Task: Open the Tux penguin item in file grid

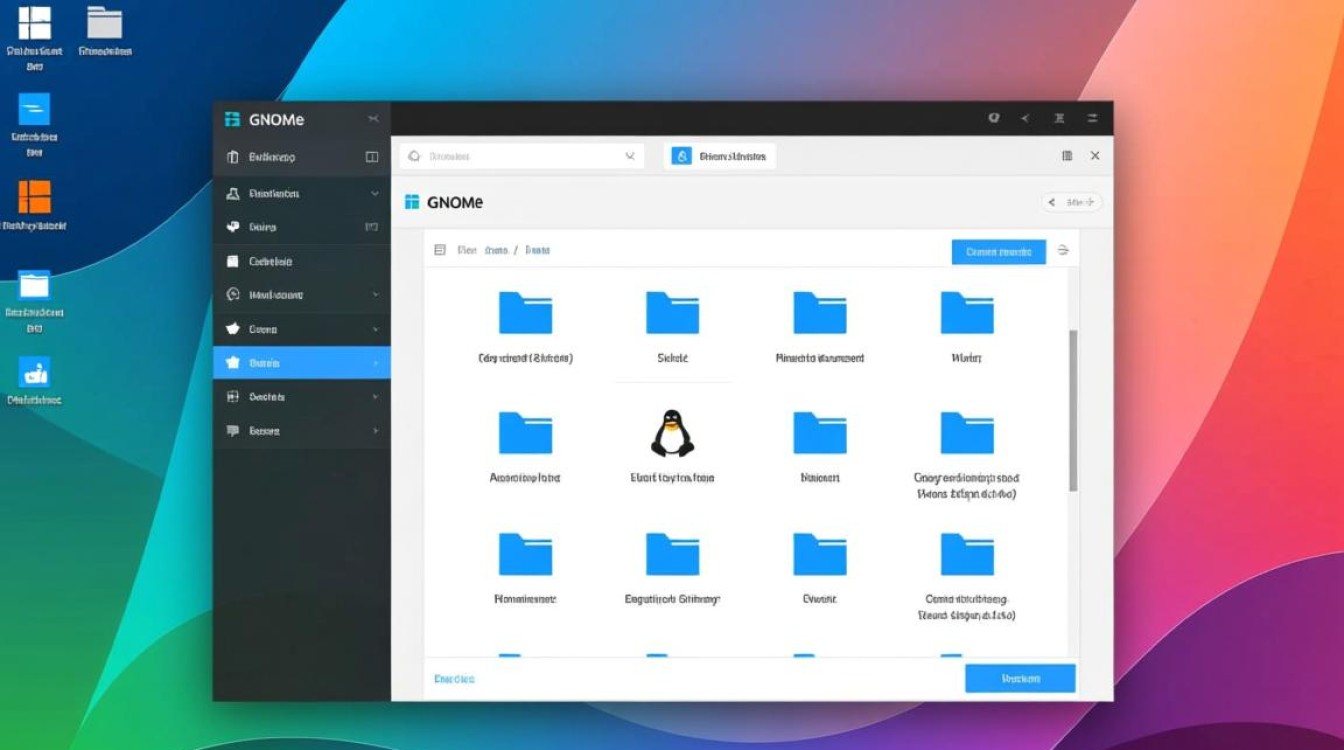Action: pos(673,434)
